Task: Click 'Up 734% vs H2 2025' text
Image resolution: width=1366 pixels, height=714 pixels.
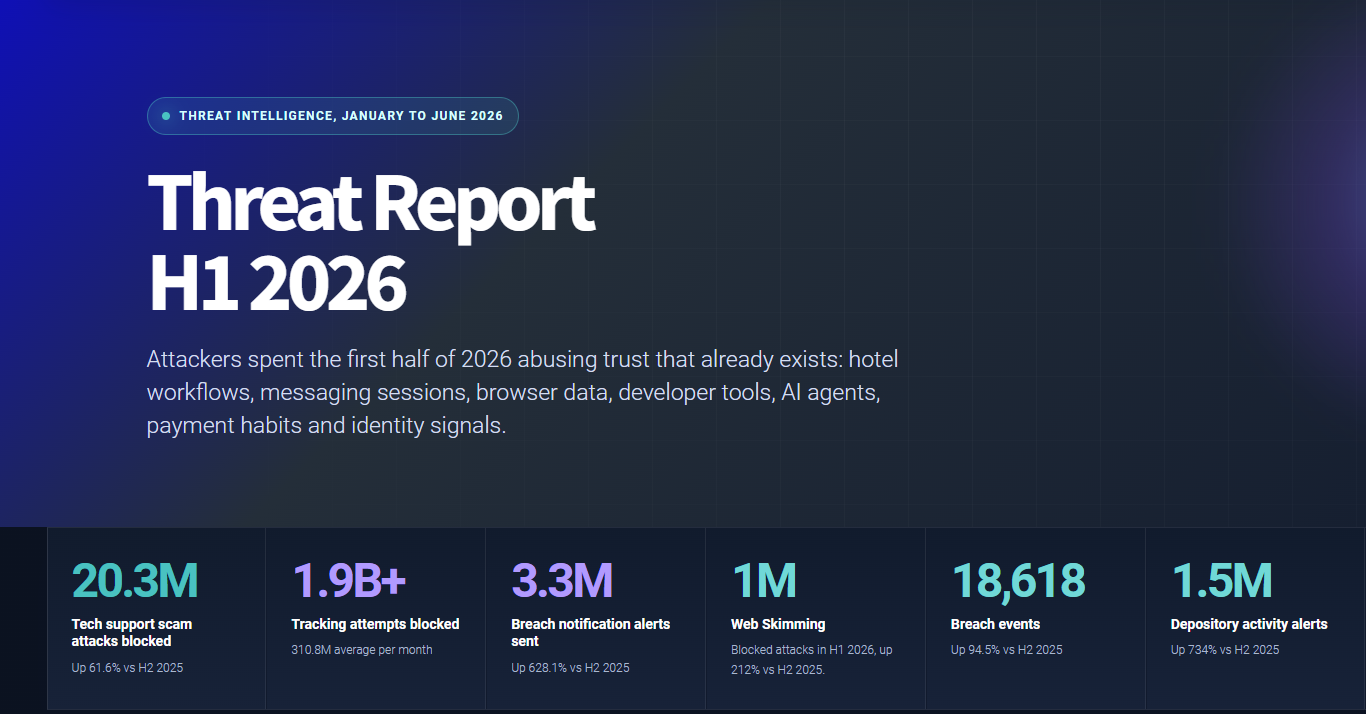Action: (1225, 650)
